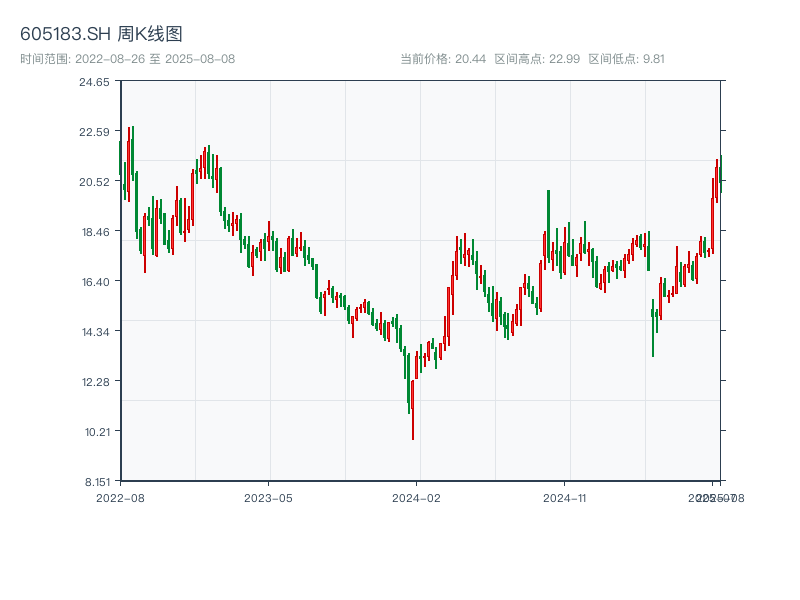Click the 10.21 y-axis price label
The height and width of the screenshot is (600, 800).
pyautogui.click(x=94, y=432)
